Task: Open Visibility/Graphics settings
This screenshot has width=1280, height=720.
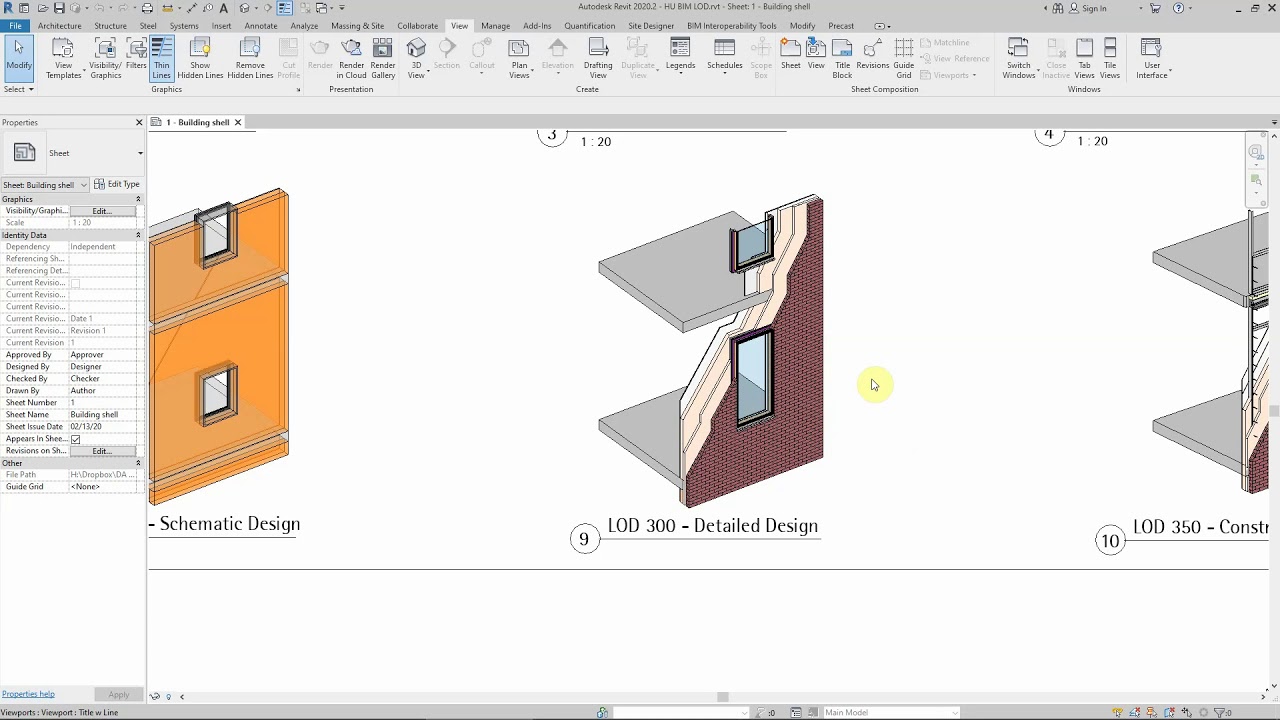Action: pyautogui.click(x=105, y=58)
